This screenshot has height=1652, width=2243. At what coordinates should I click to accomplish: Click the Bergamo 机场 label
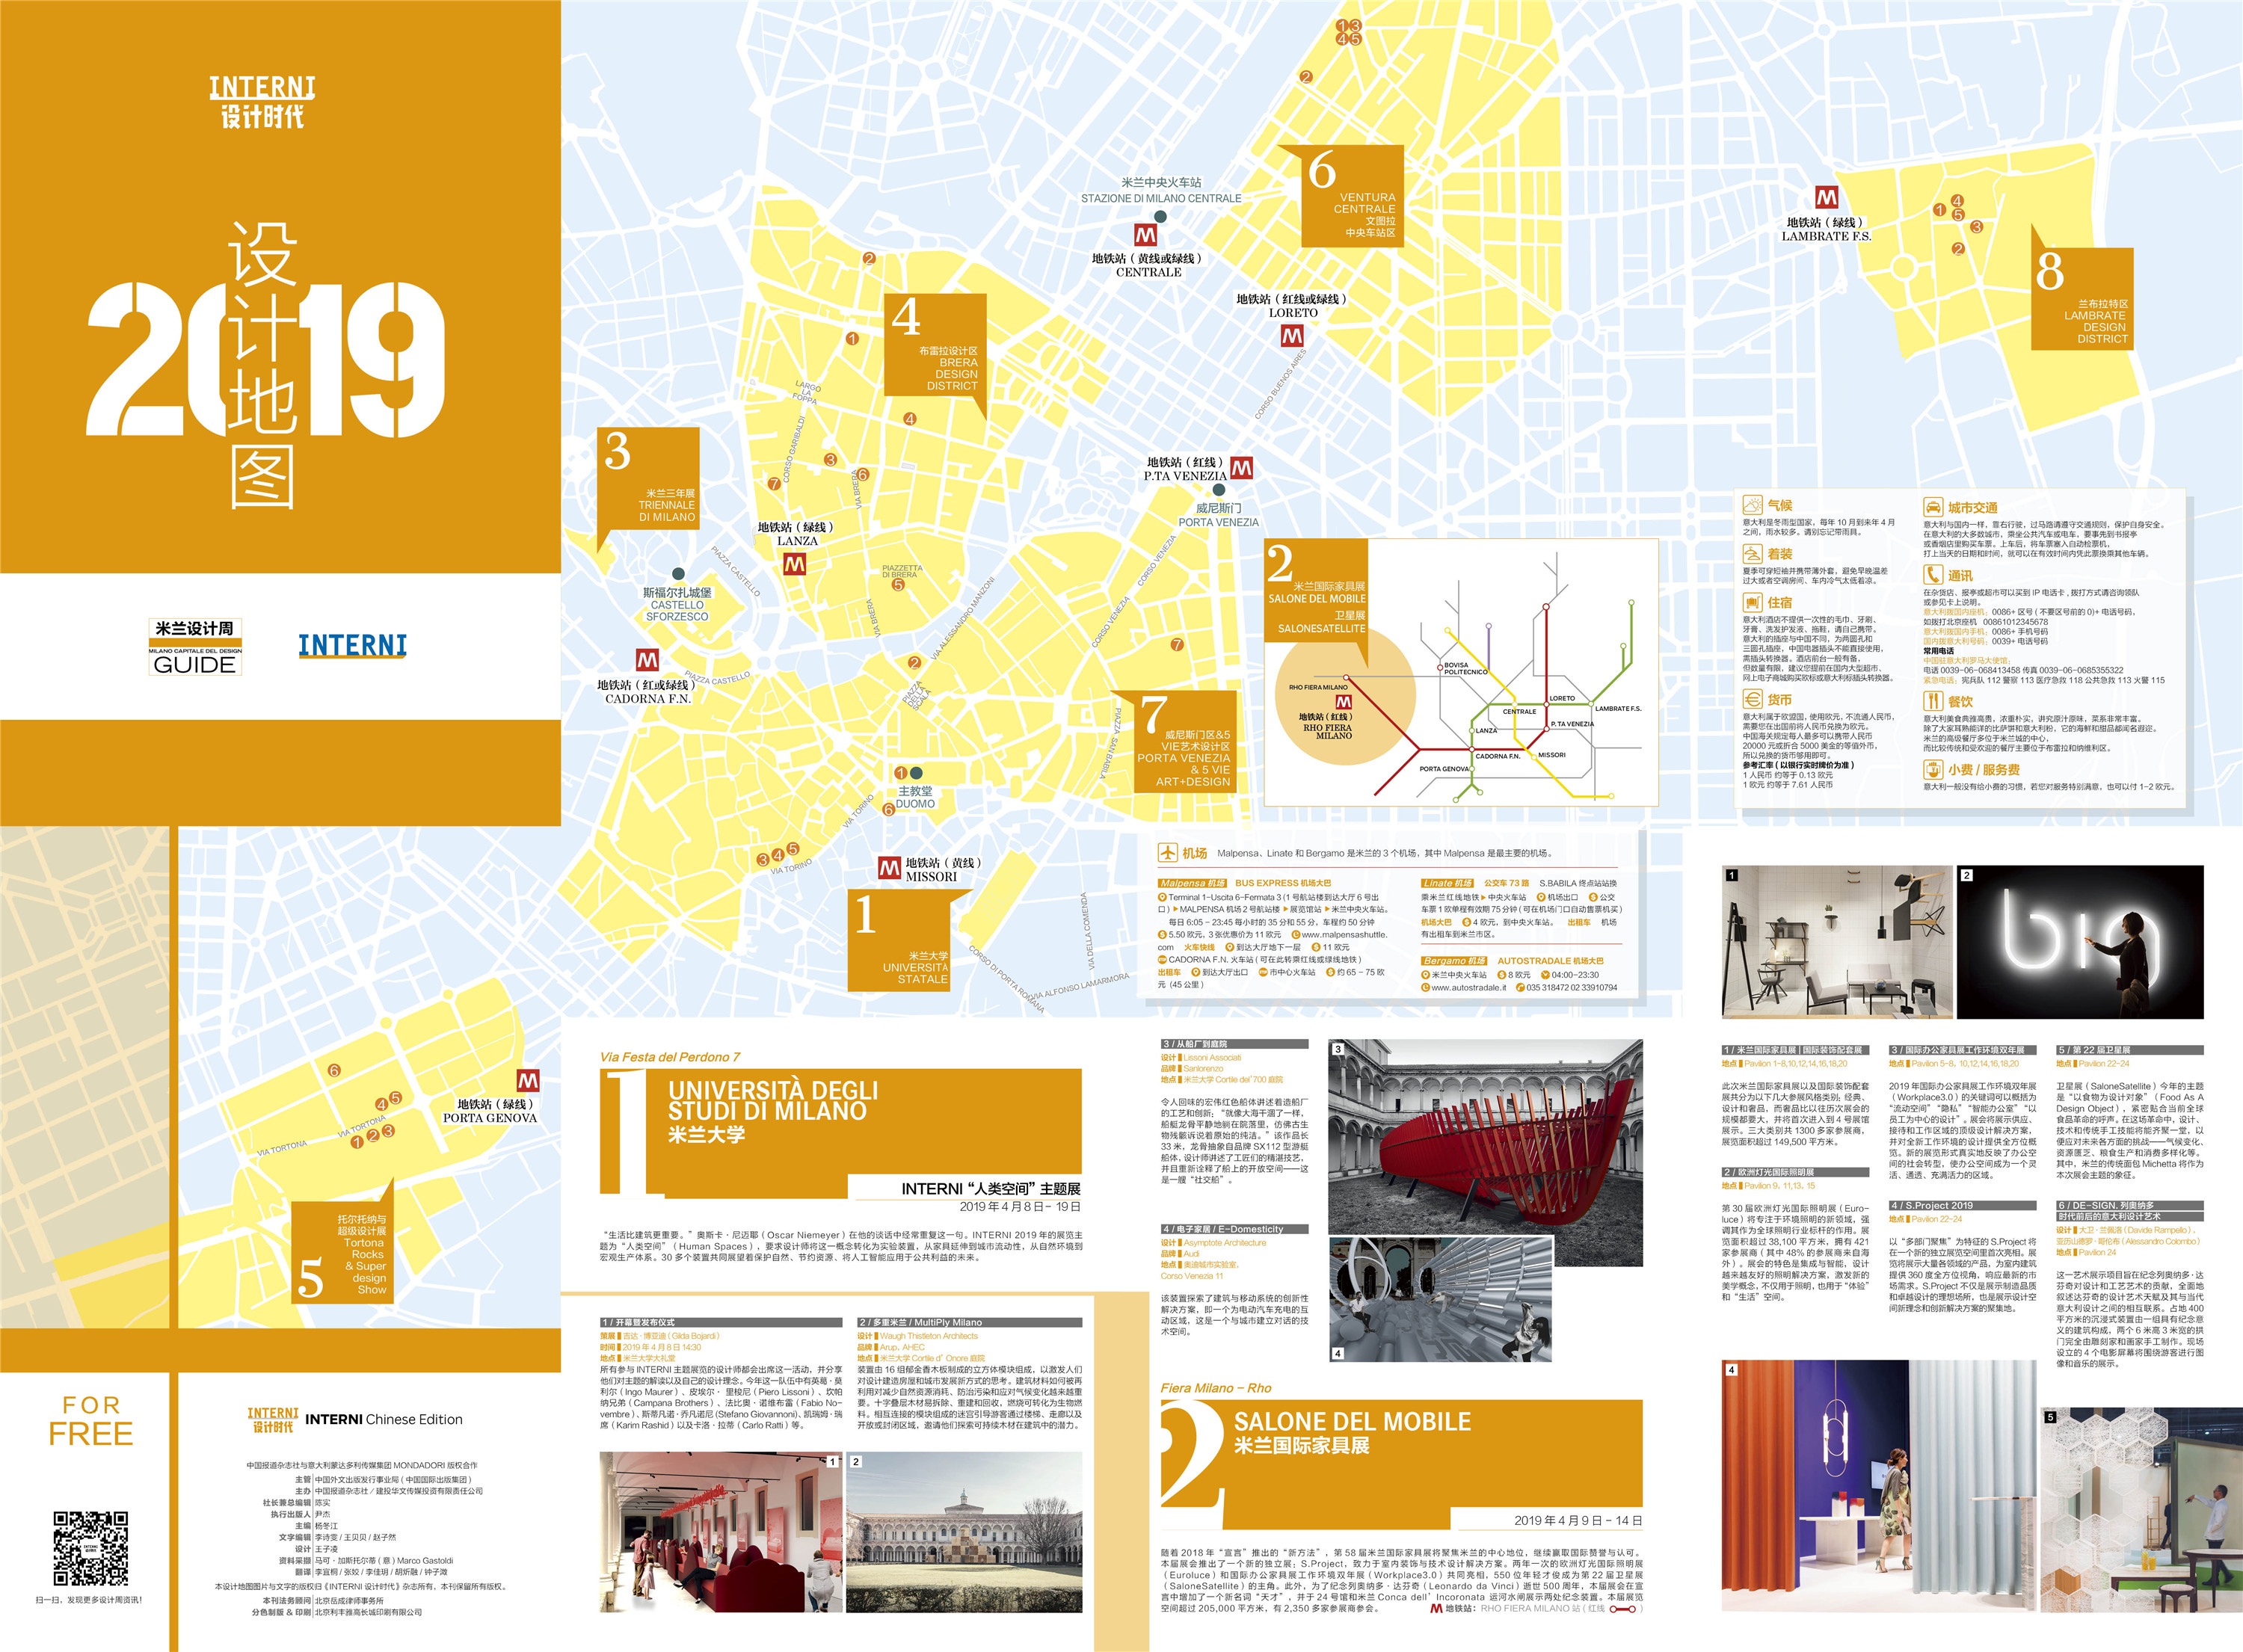pos(1453,960)
